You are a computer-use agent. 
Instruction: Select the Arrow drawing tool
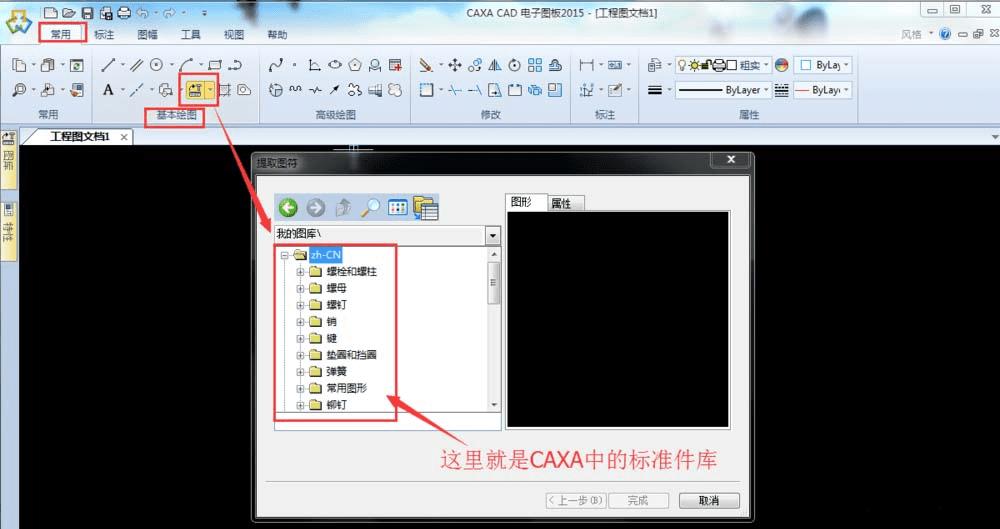[335, 90]
